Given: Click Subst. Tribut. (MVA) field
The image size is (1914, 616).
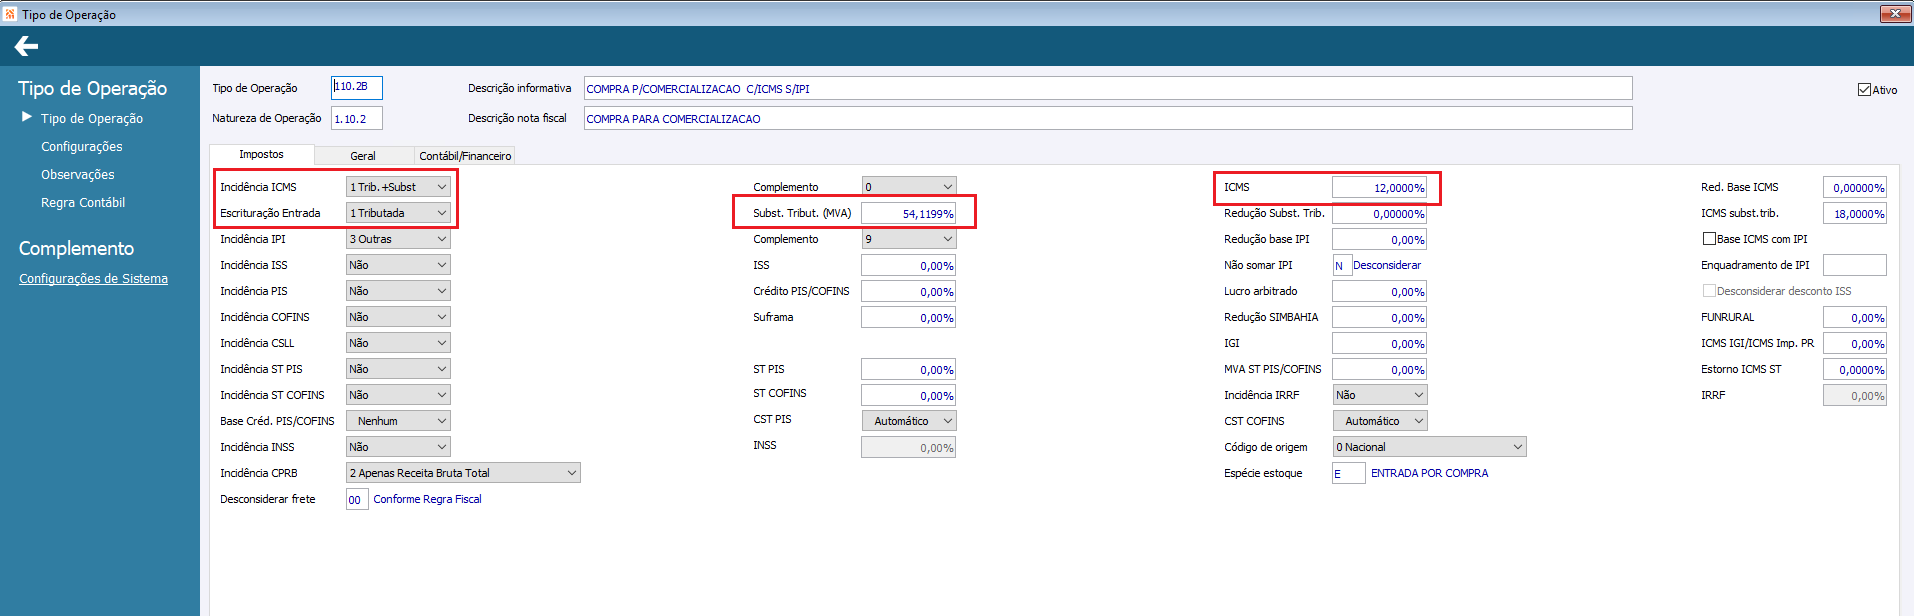Looking at the screenshot, I should click(909, 213).
